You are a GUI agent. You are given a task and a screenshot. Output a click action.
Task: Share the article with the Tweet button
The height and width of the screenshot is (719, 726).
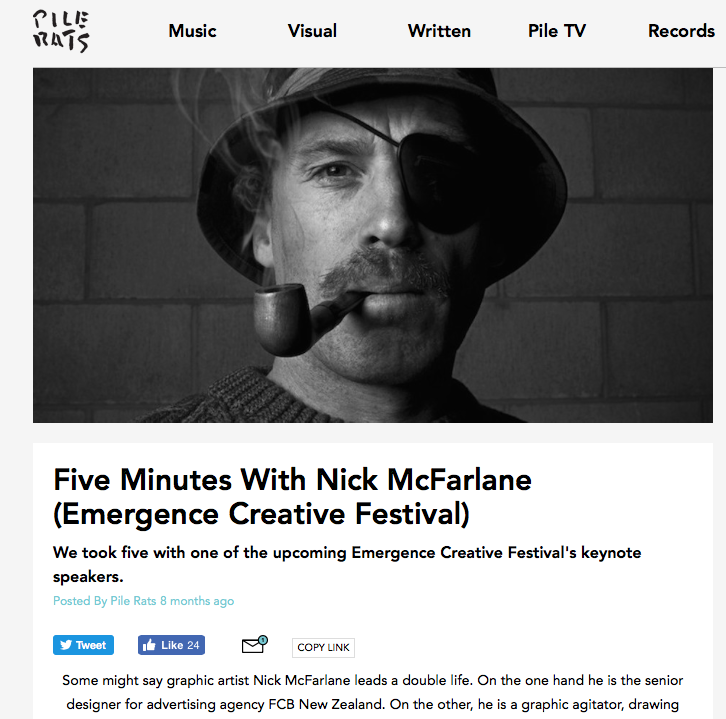tap(83, 645)
